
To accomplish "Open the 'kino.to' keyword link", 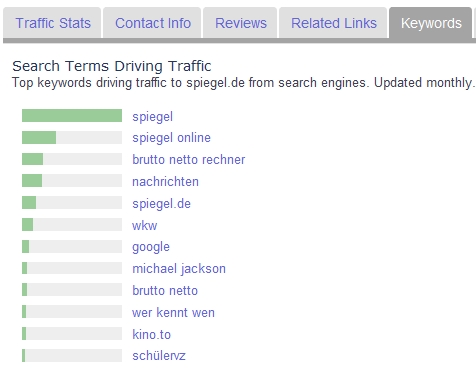I will pyautogui.click(x=151, y=334).
